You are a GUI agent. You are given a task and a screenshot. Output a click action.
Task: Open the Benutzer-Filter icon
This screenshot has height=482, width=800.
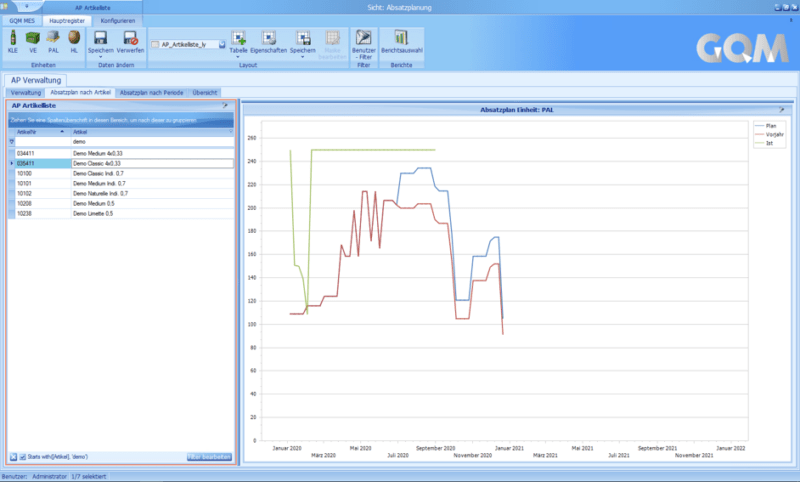[364, 38]
